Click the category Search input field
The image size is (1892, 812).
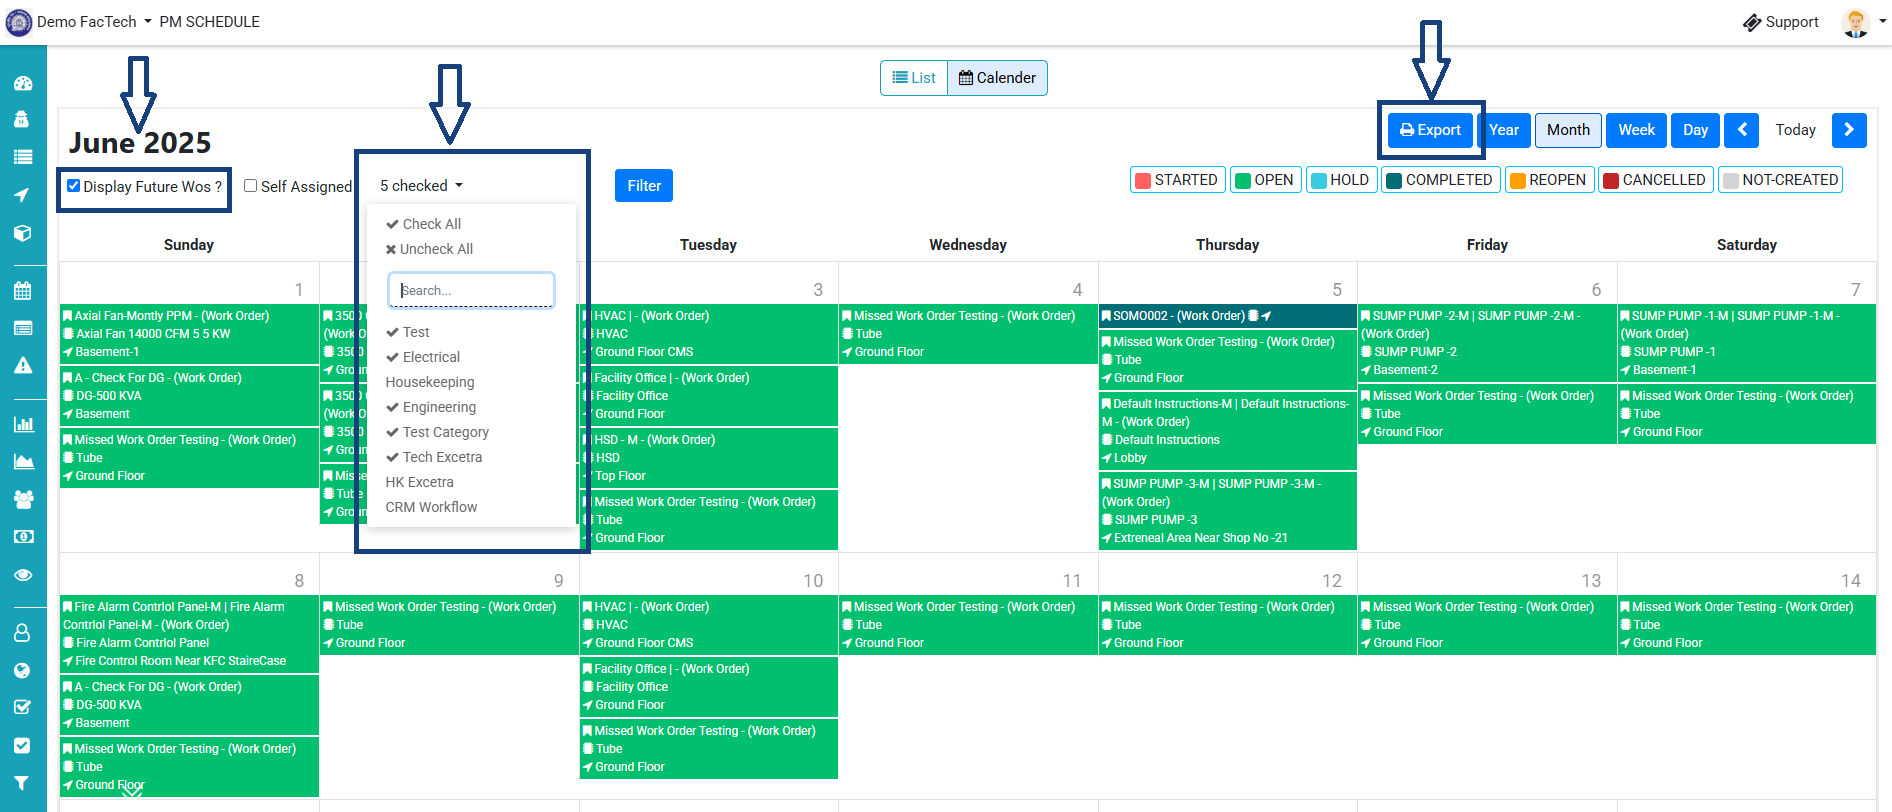[471, 291]
